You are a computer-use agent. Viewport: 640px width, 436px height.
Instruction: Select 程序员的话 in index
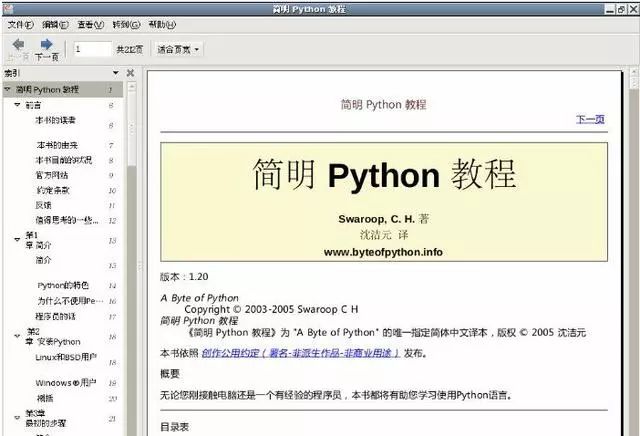(x=56, y=316)
